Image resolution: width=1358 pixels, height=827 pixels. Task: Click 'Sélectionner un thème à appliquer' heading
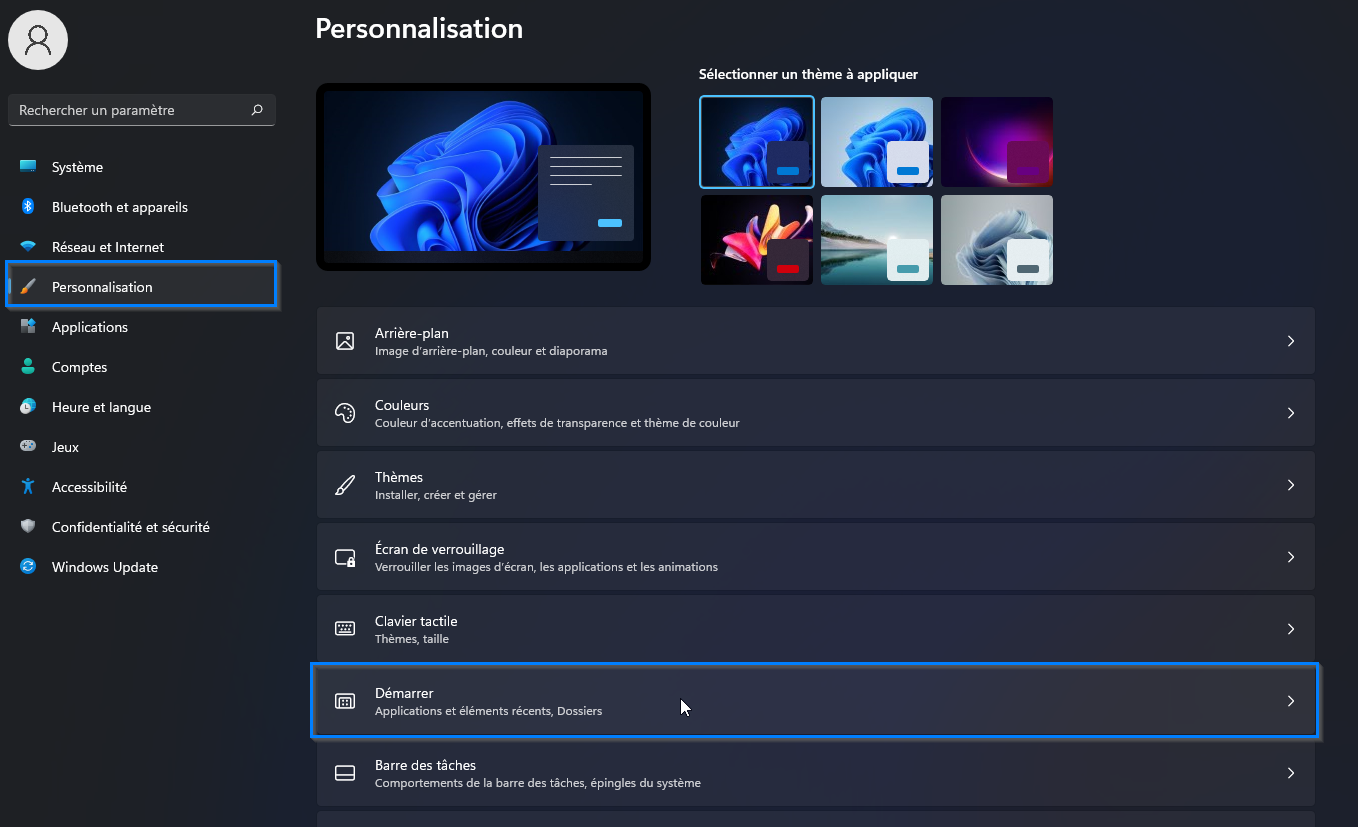click(808, 74)
